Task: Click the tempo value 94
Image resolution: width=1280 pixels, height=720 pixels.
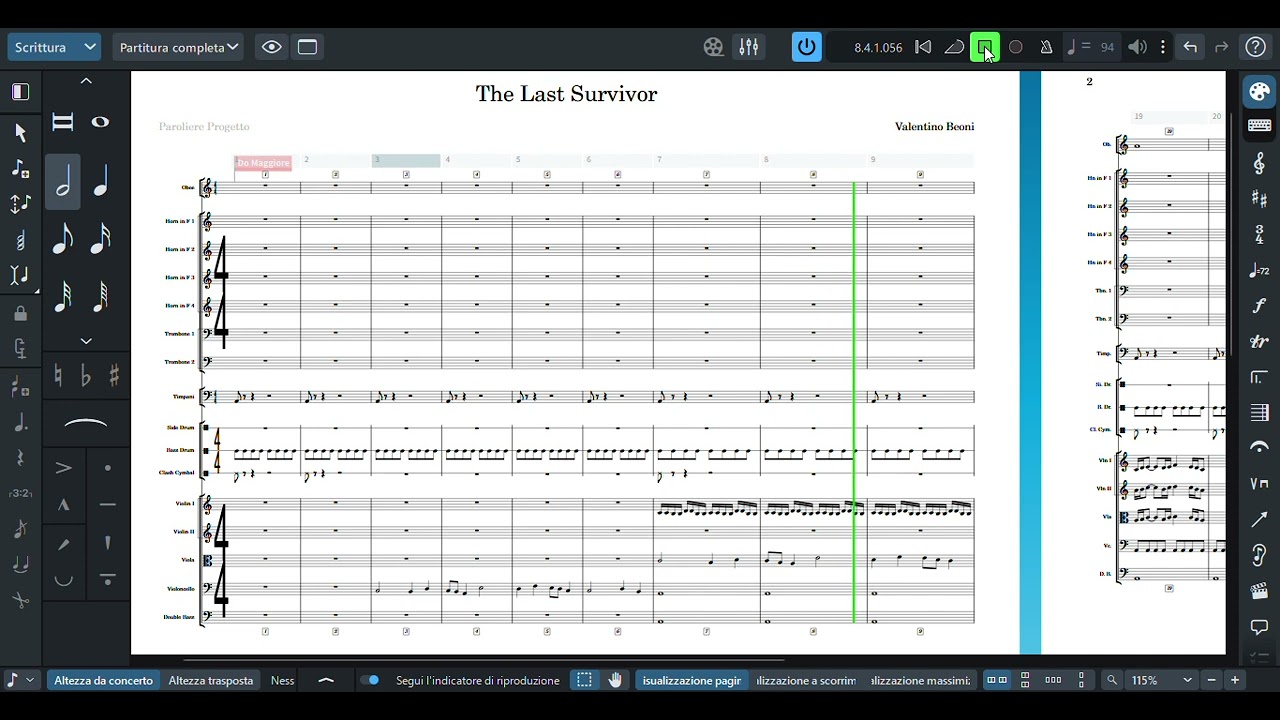Action: [1107, 47]
